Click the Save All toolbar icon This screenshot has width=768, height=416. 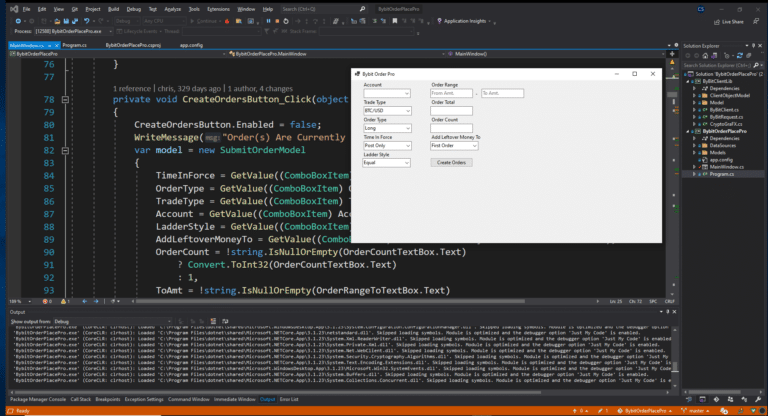tap(75, 21)
